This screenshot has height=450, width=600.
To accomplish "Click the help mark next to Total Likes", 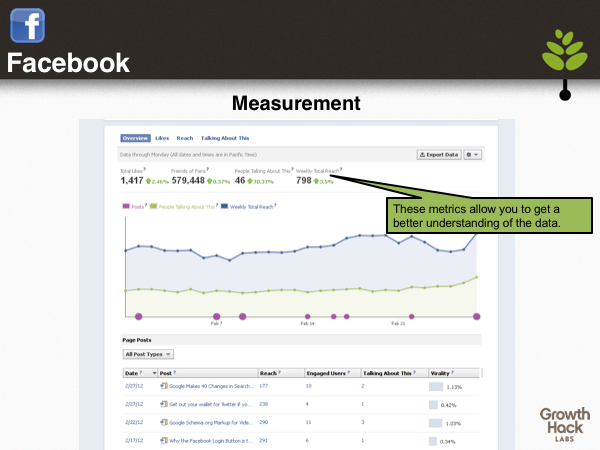I will pos(145,169).
